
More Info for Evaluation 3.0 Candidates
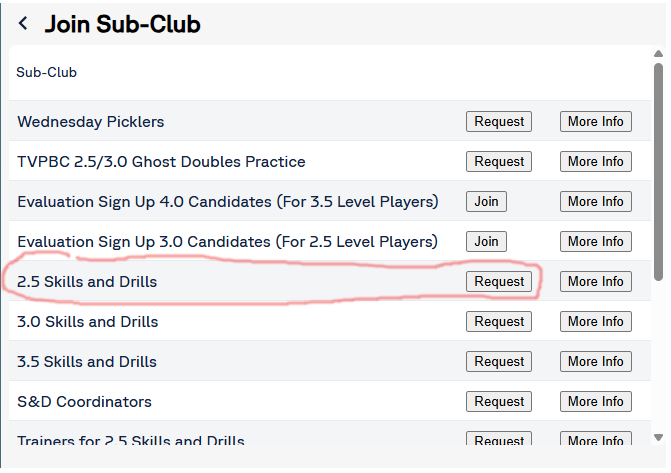click(595, 242)
